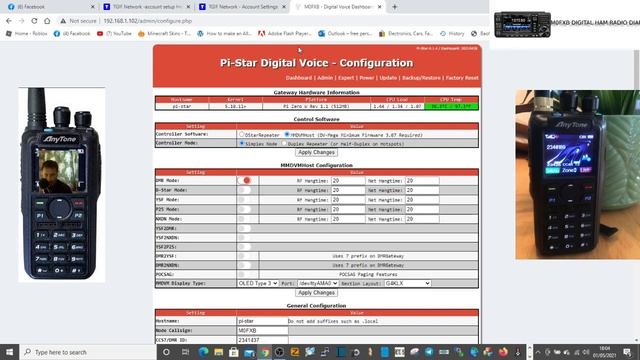Select Duplex Repeater controller mode

(x=284, y=143)
